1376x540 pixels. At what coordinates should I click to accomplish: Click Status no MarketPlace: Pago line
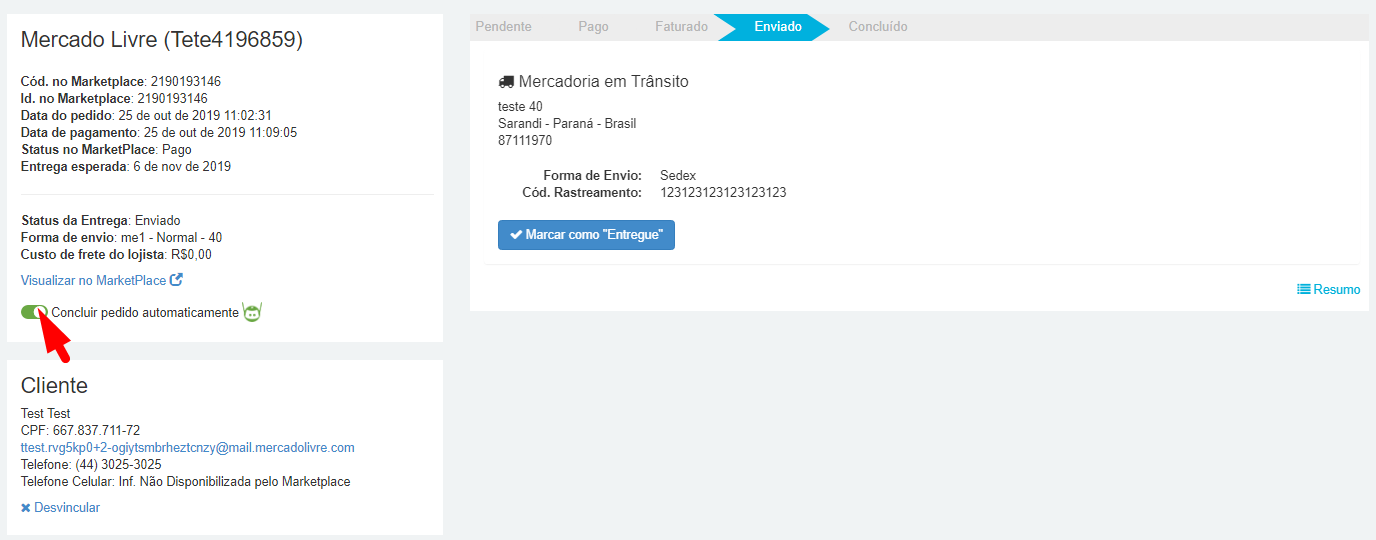106,149
